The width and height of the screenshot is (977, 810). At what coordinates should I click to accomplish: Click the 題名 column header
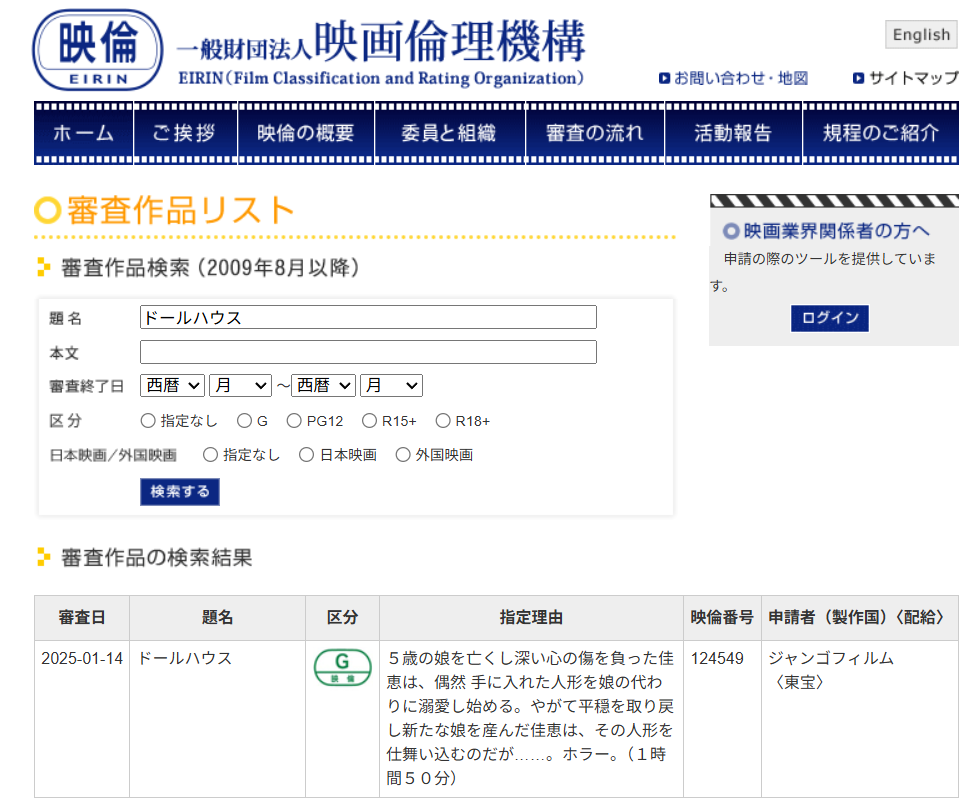coord(217,617)
